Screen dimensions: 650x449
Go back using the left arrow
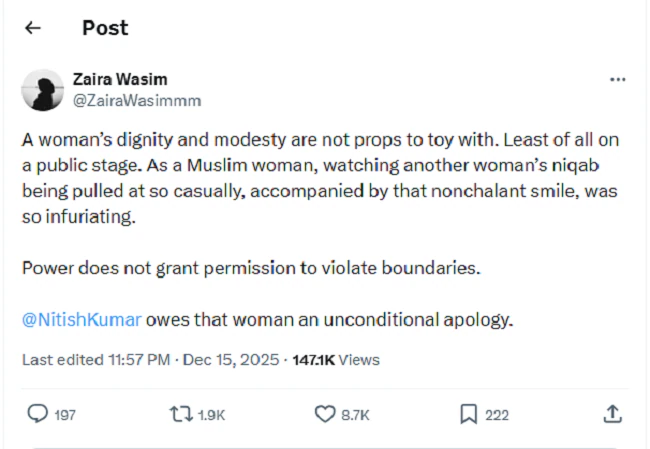click(x=33, y=28)
